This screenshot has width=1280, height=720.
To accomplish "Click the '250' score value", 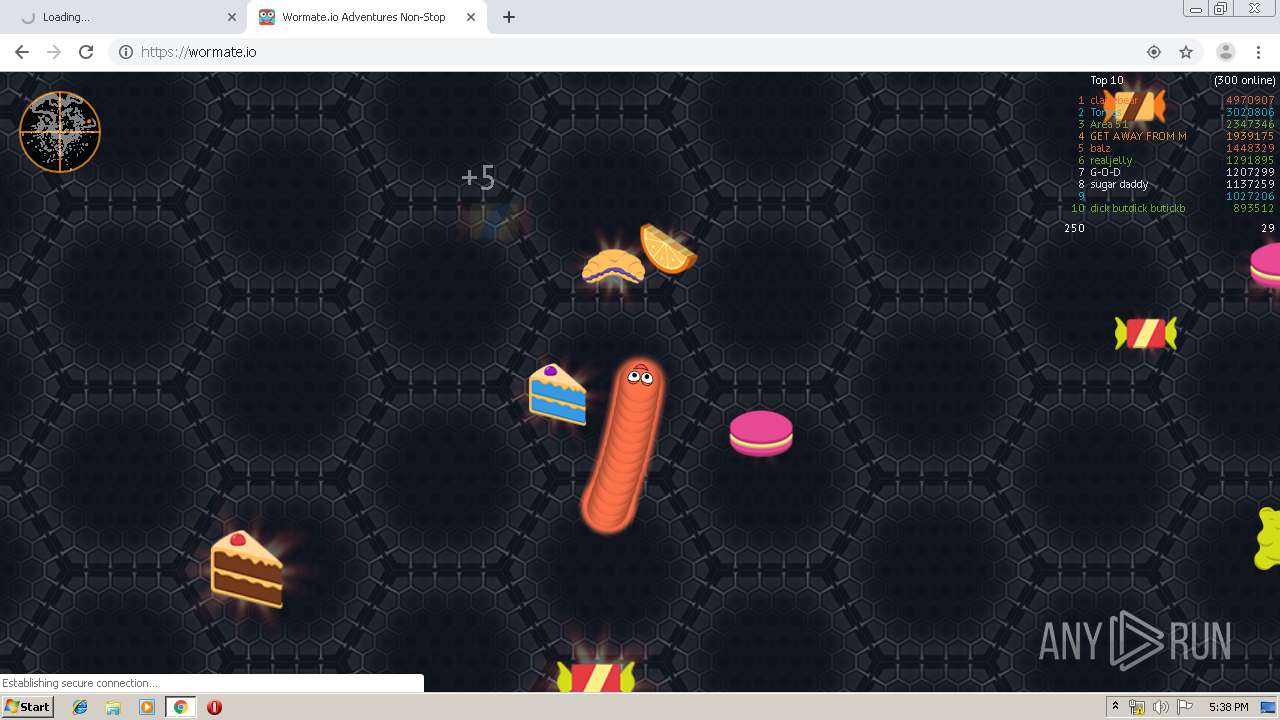I will point(1074,228).
